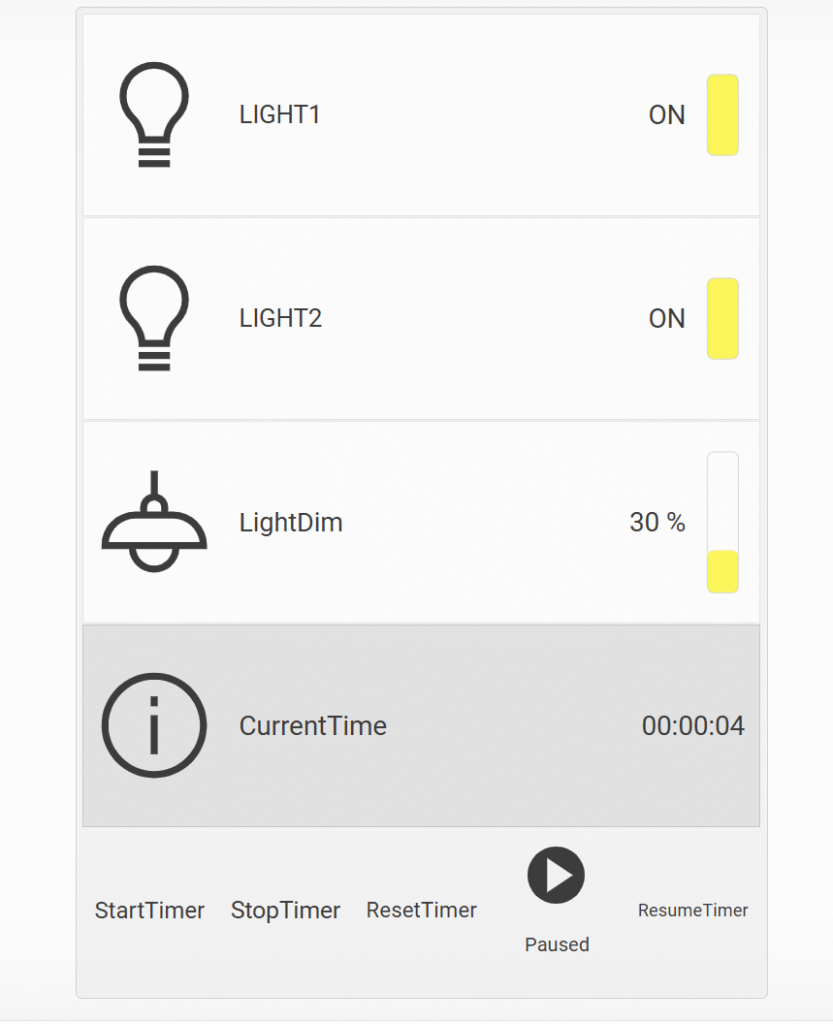Click the LIGHT1 ON state text
The image size is (833, 1024).
coord(667,115)
